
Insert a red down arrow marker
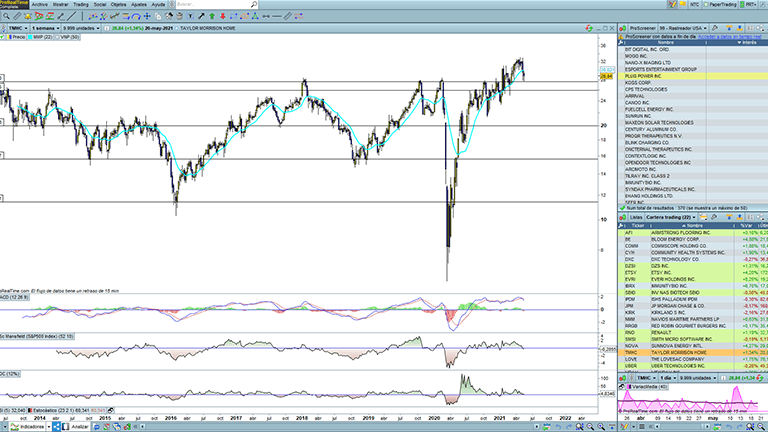(223, 16)
